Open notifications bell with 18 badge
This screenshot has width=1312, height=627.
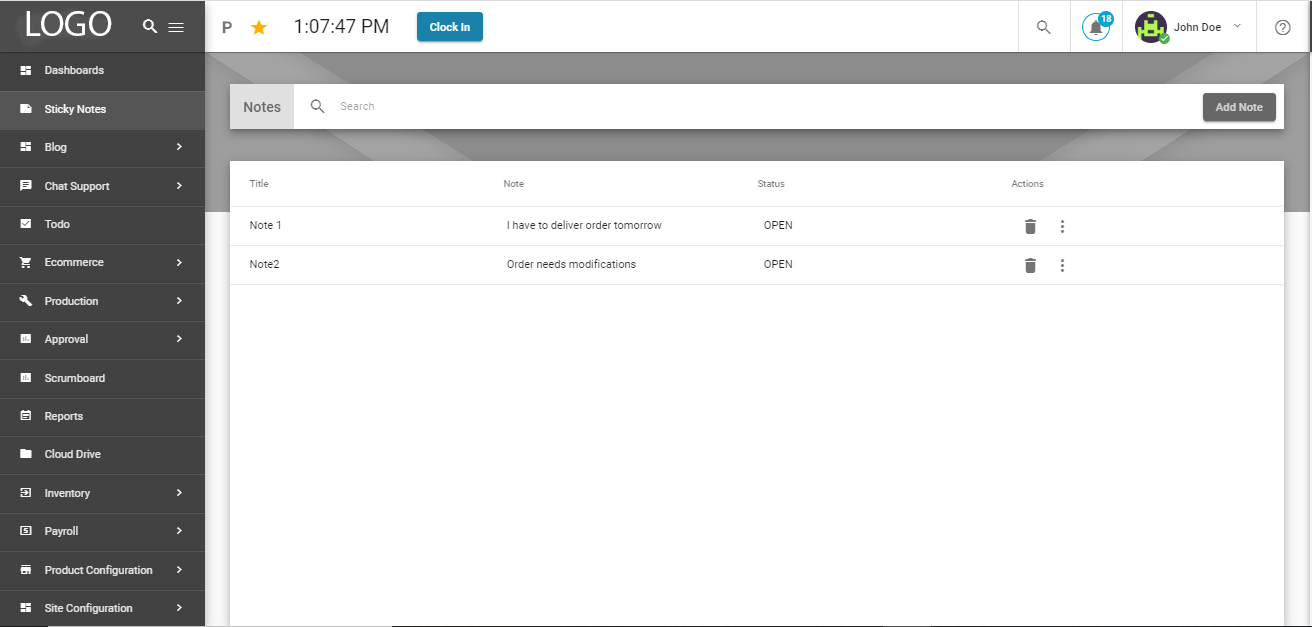click(1096, 27)
